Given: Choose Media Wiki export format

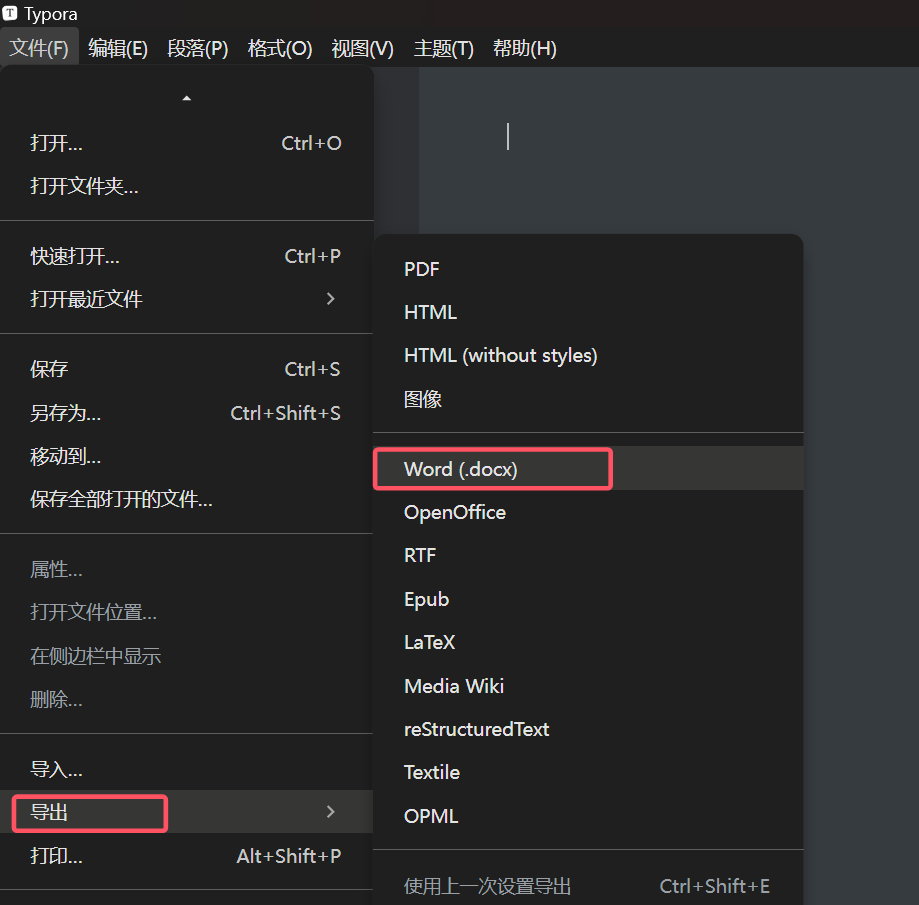Looking at the screenshot, I should click(x=588, y=686).
